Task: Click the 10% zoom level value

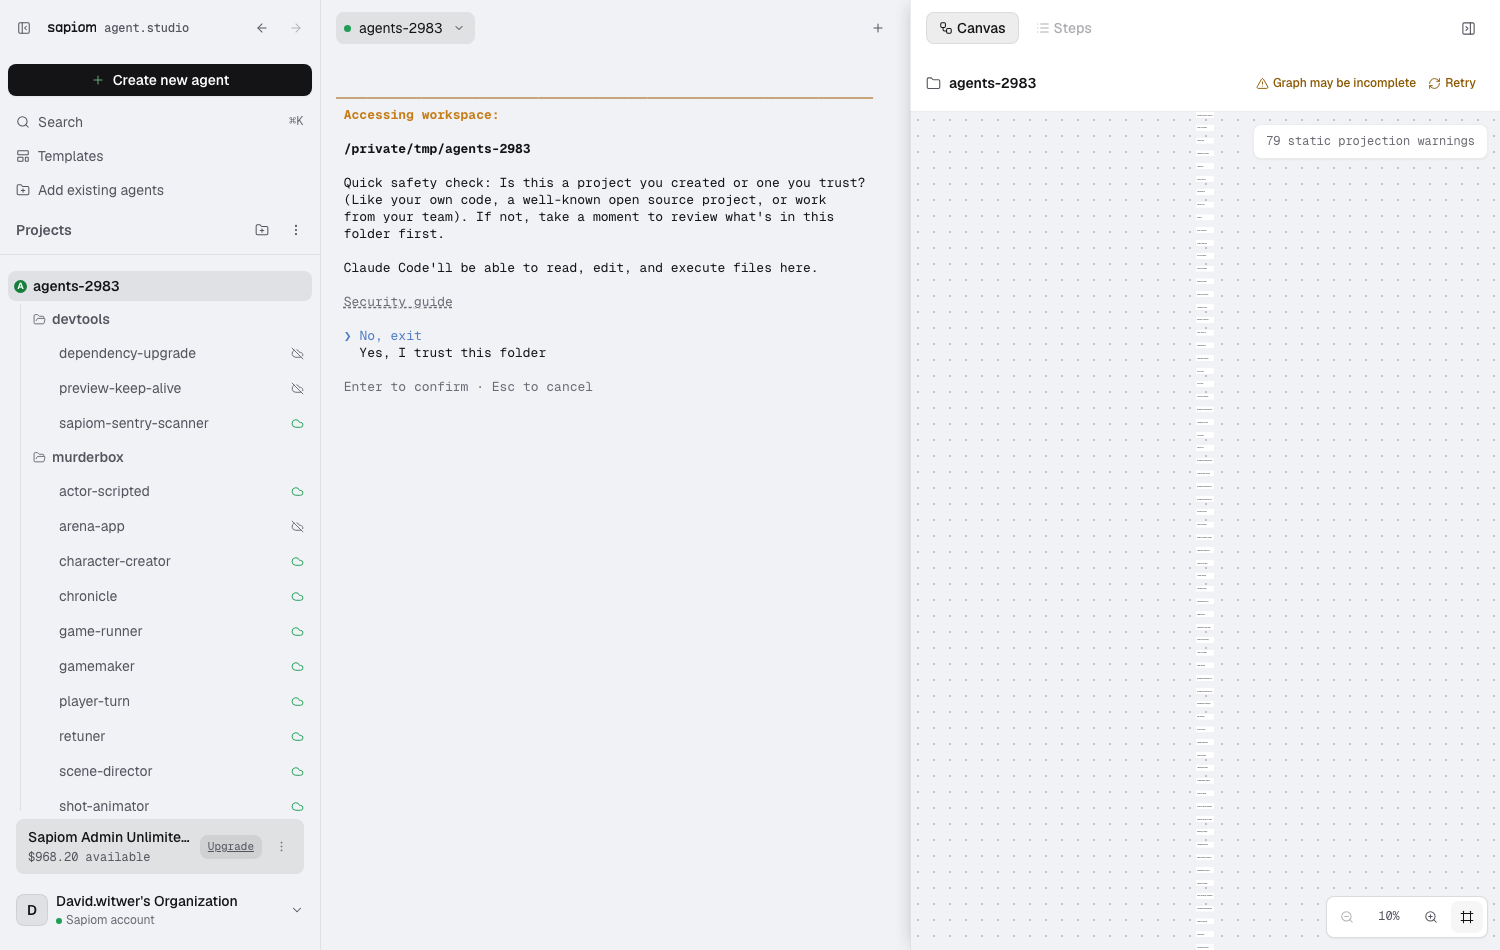Action: click(x=1389, y=917)
